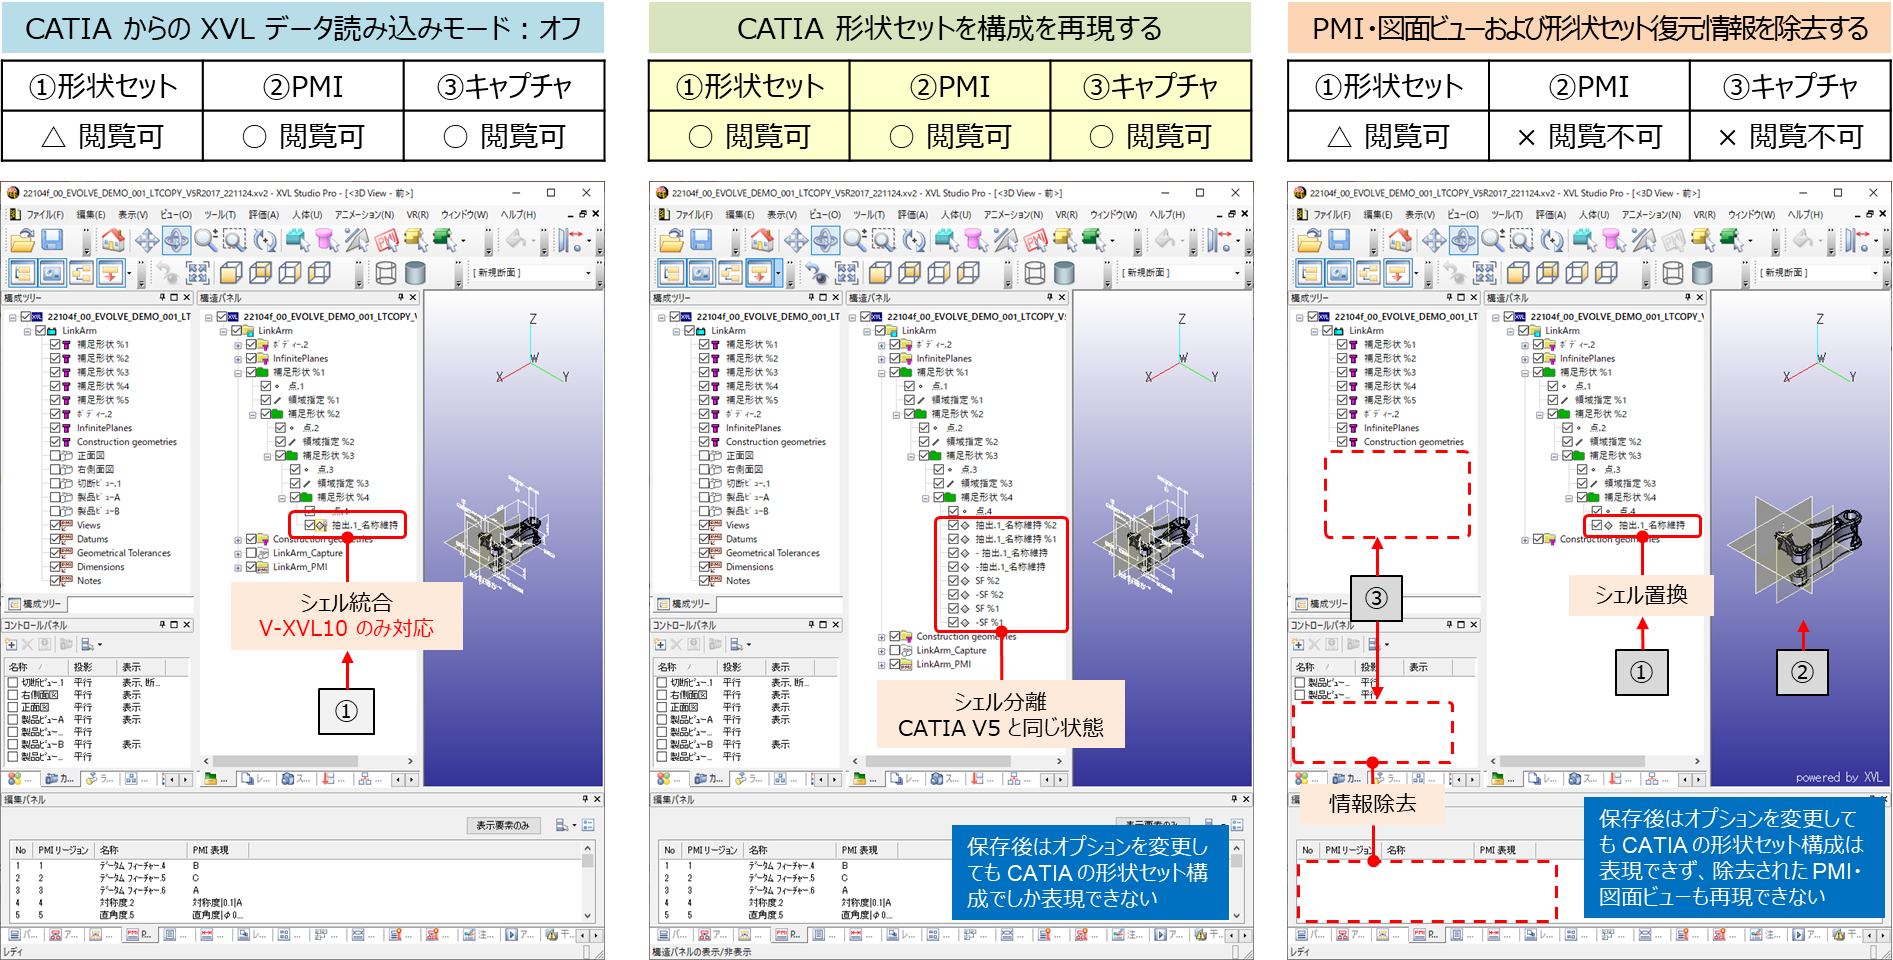Select Geometrical Tolerances in middle window's tree
1893x960 pixels.
click(x=772, y=553)
